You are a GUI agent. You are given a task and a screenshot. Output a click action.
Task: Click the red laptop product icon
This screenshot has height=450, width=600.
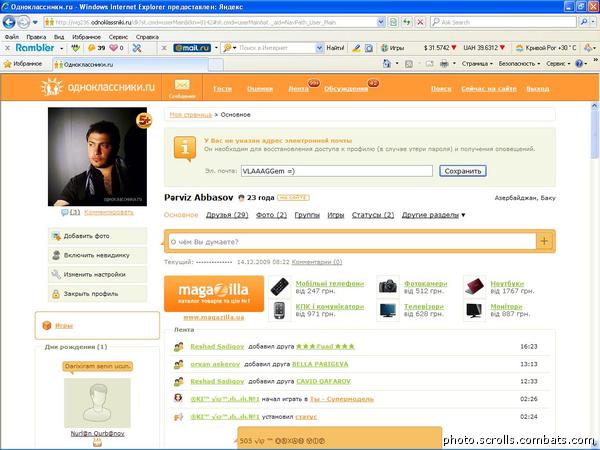(474, 286)
